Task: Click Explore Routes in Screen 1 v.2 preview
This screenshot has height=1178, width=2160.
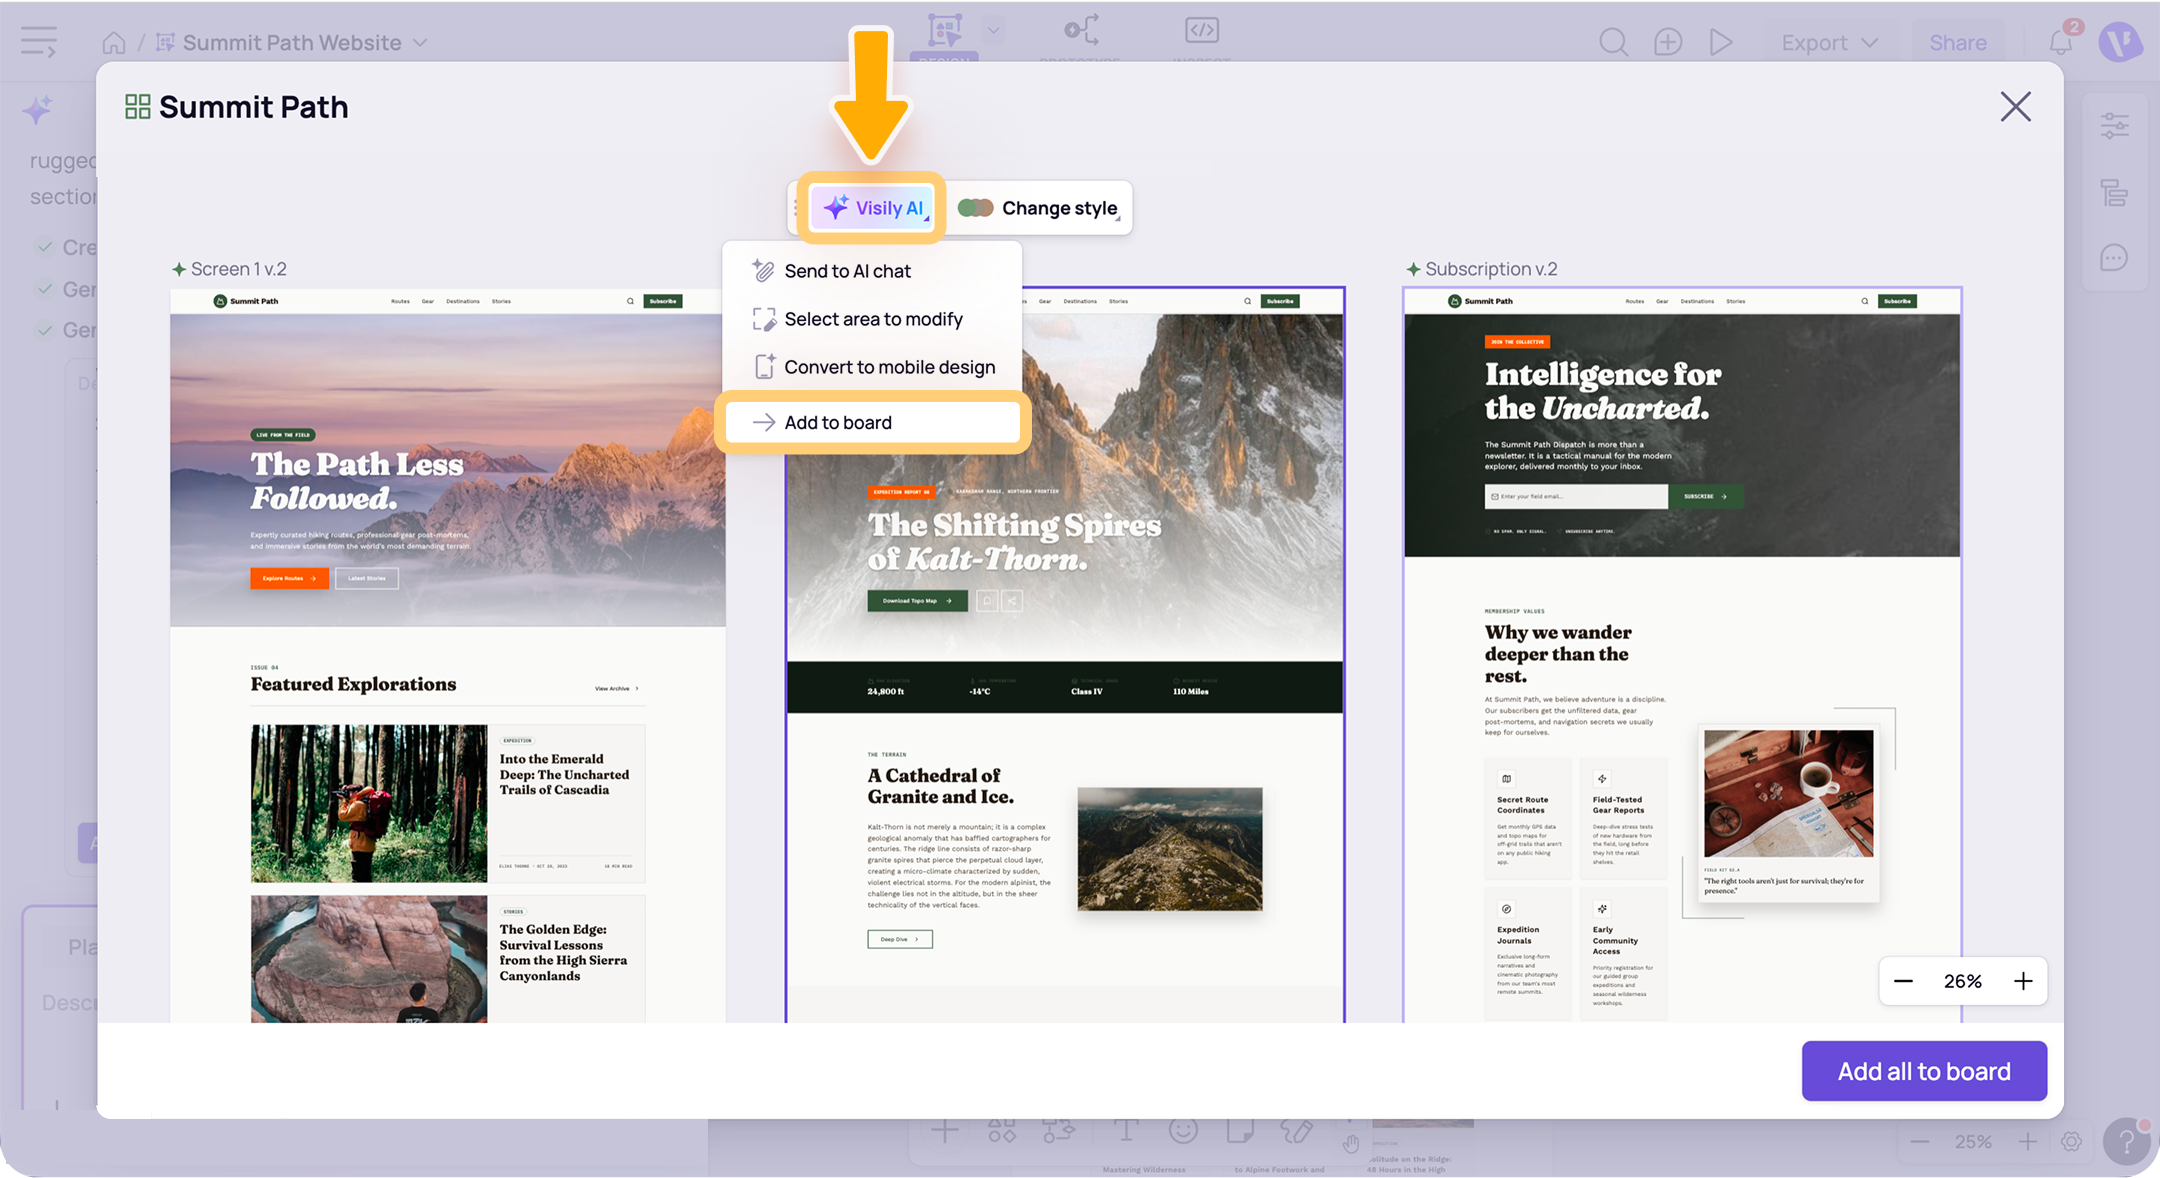Action: click(x=289, y=578)
